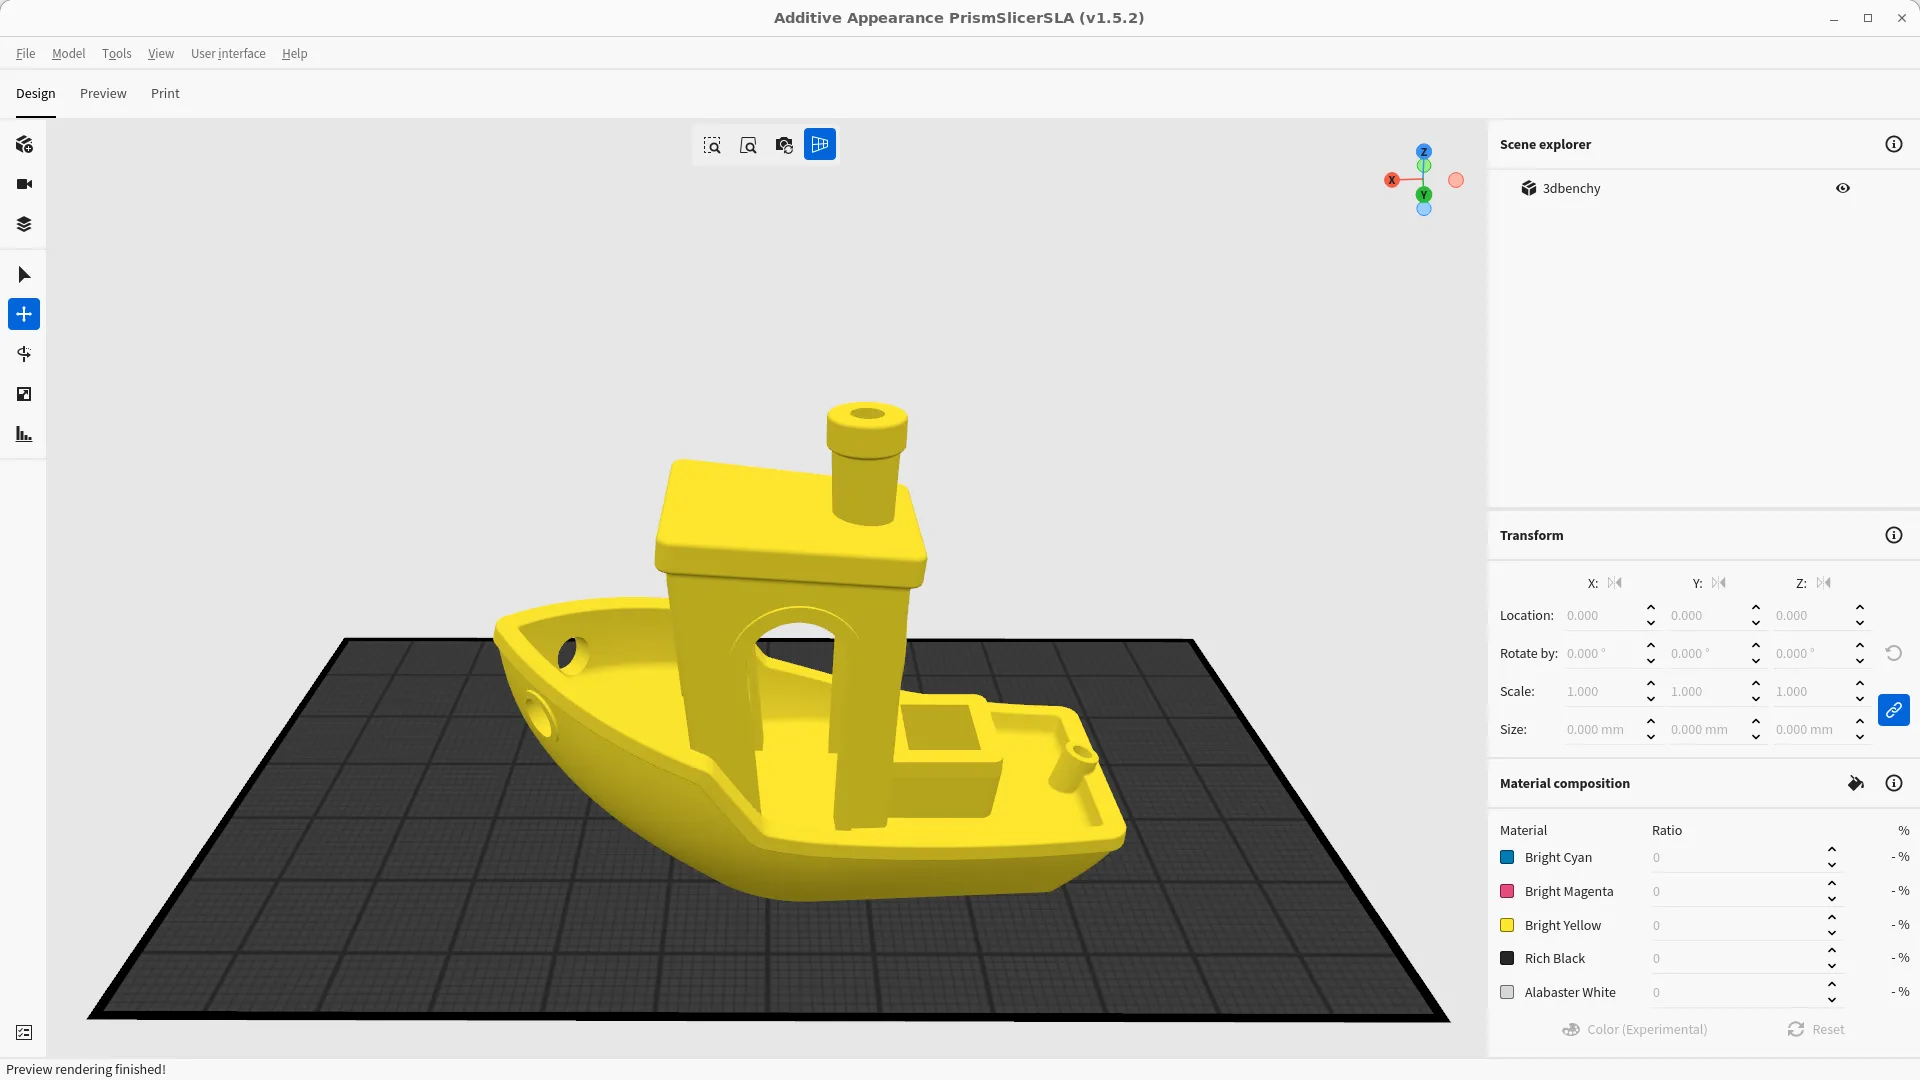Click the layers icon in the sidebar

coord(24,224)
